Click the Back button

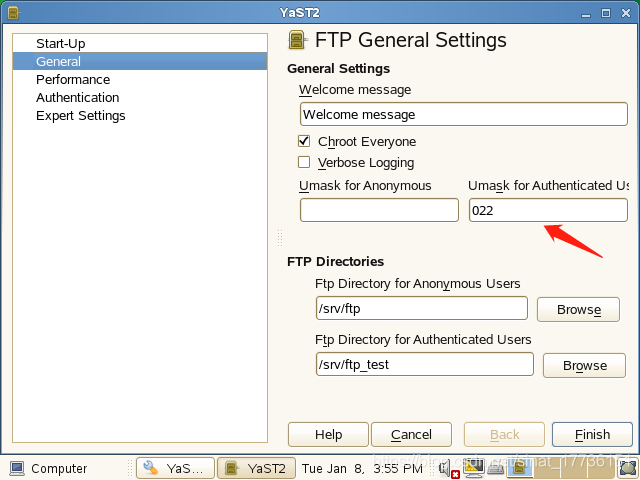pyautogui.click(x=504, y=434)
